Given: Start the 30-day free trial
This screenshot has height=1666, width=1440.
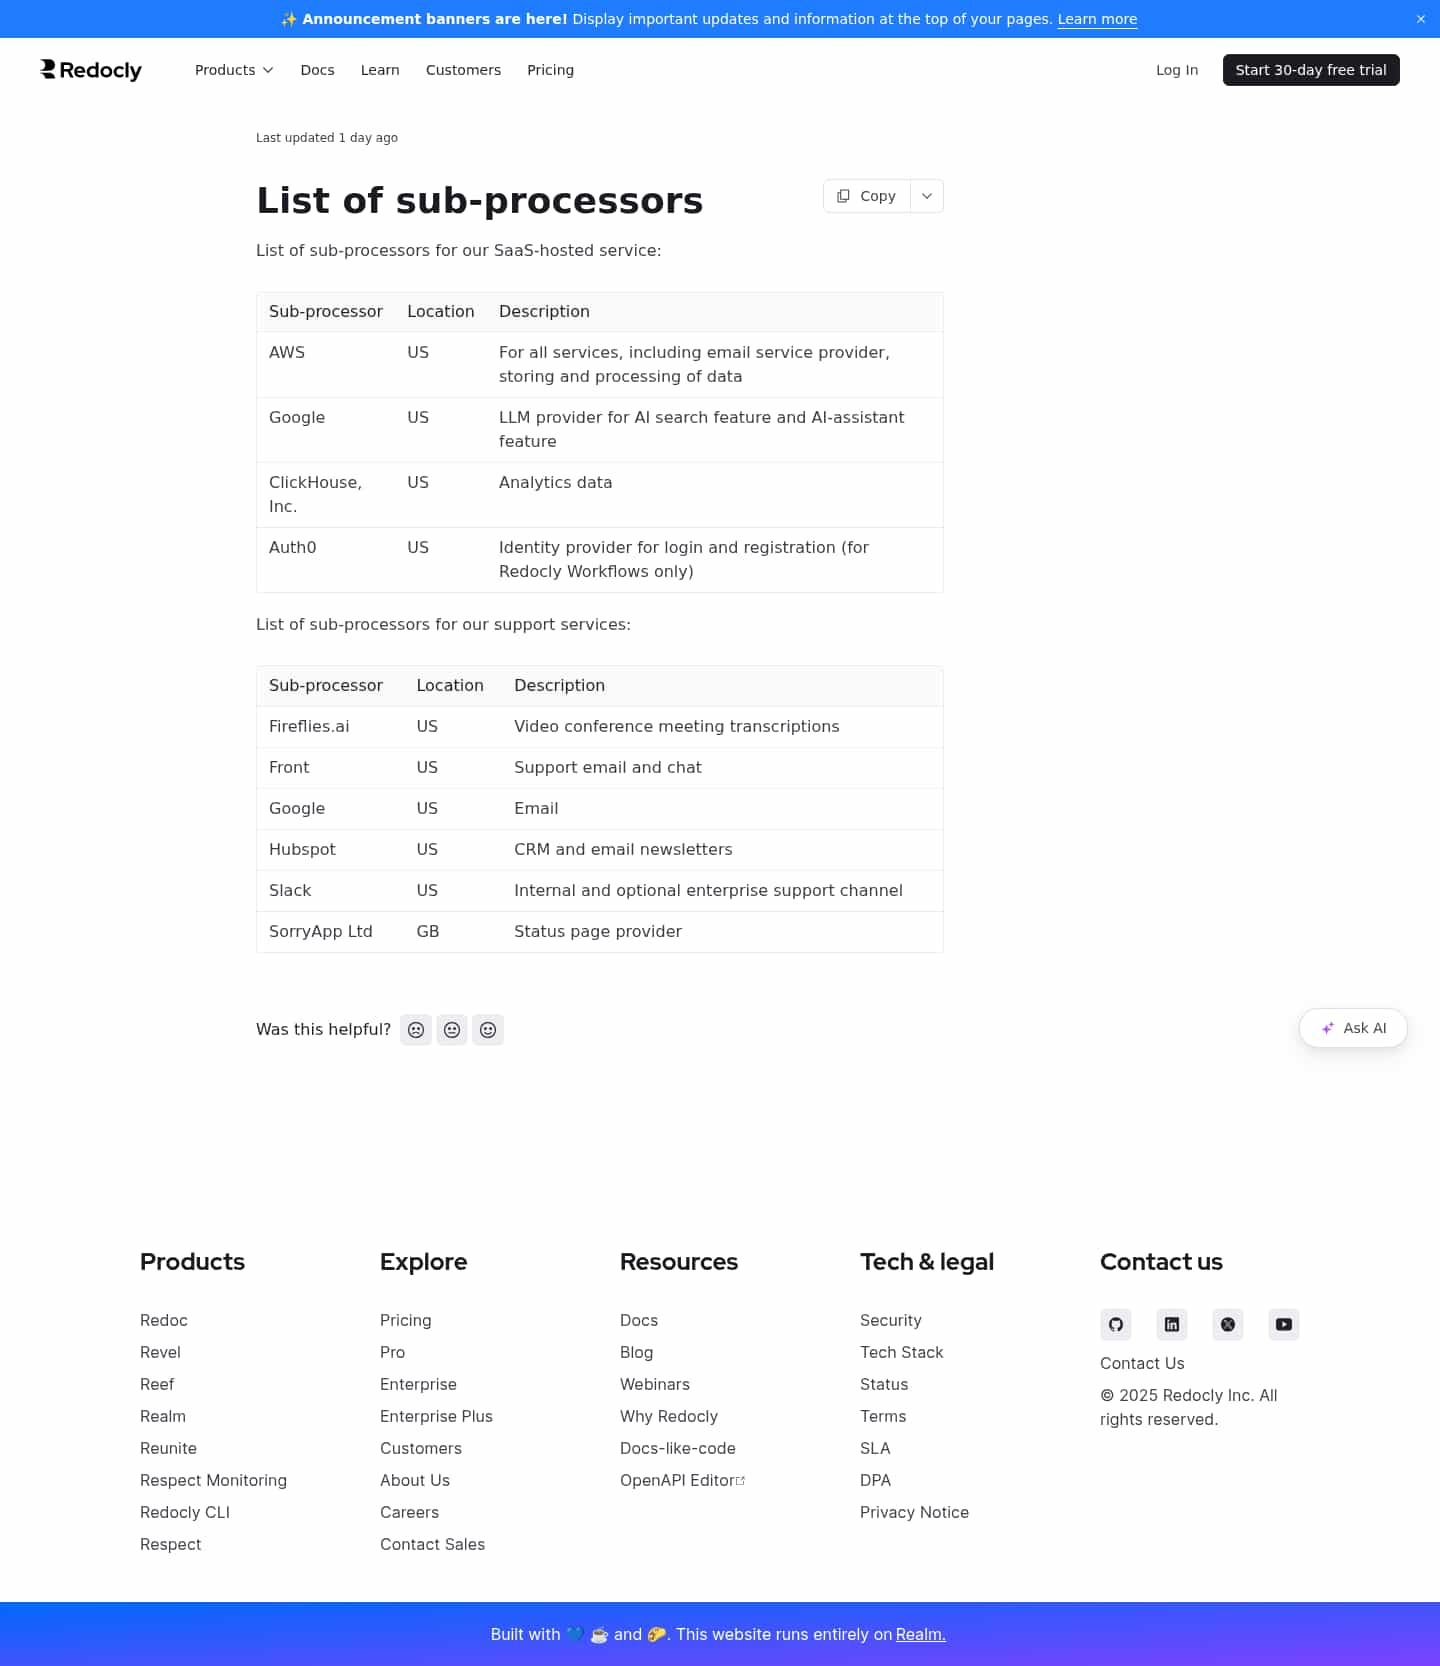Looking at the screenshot, I should click(x=1311, y=70).
